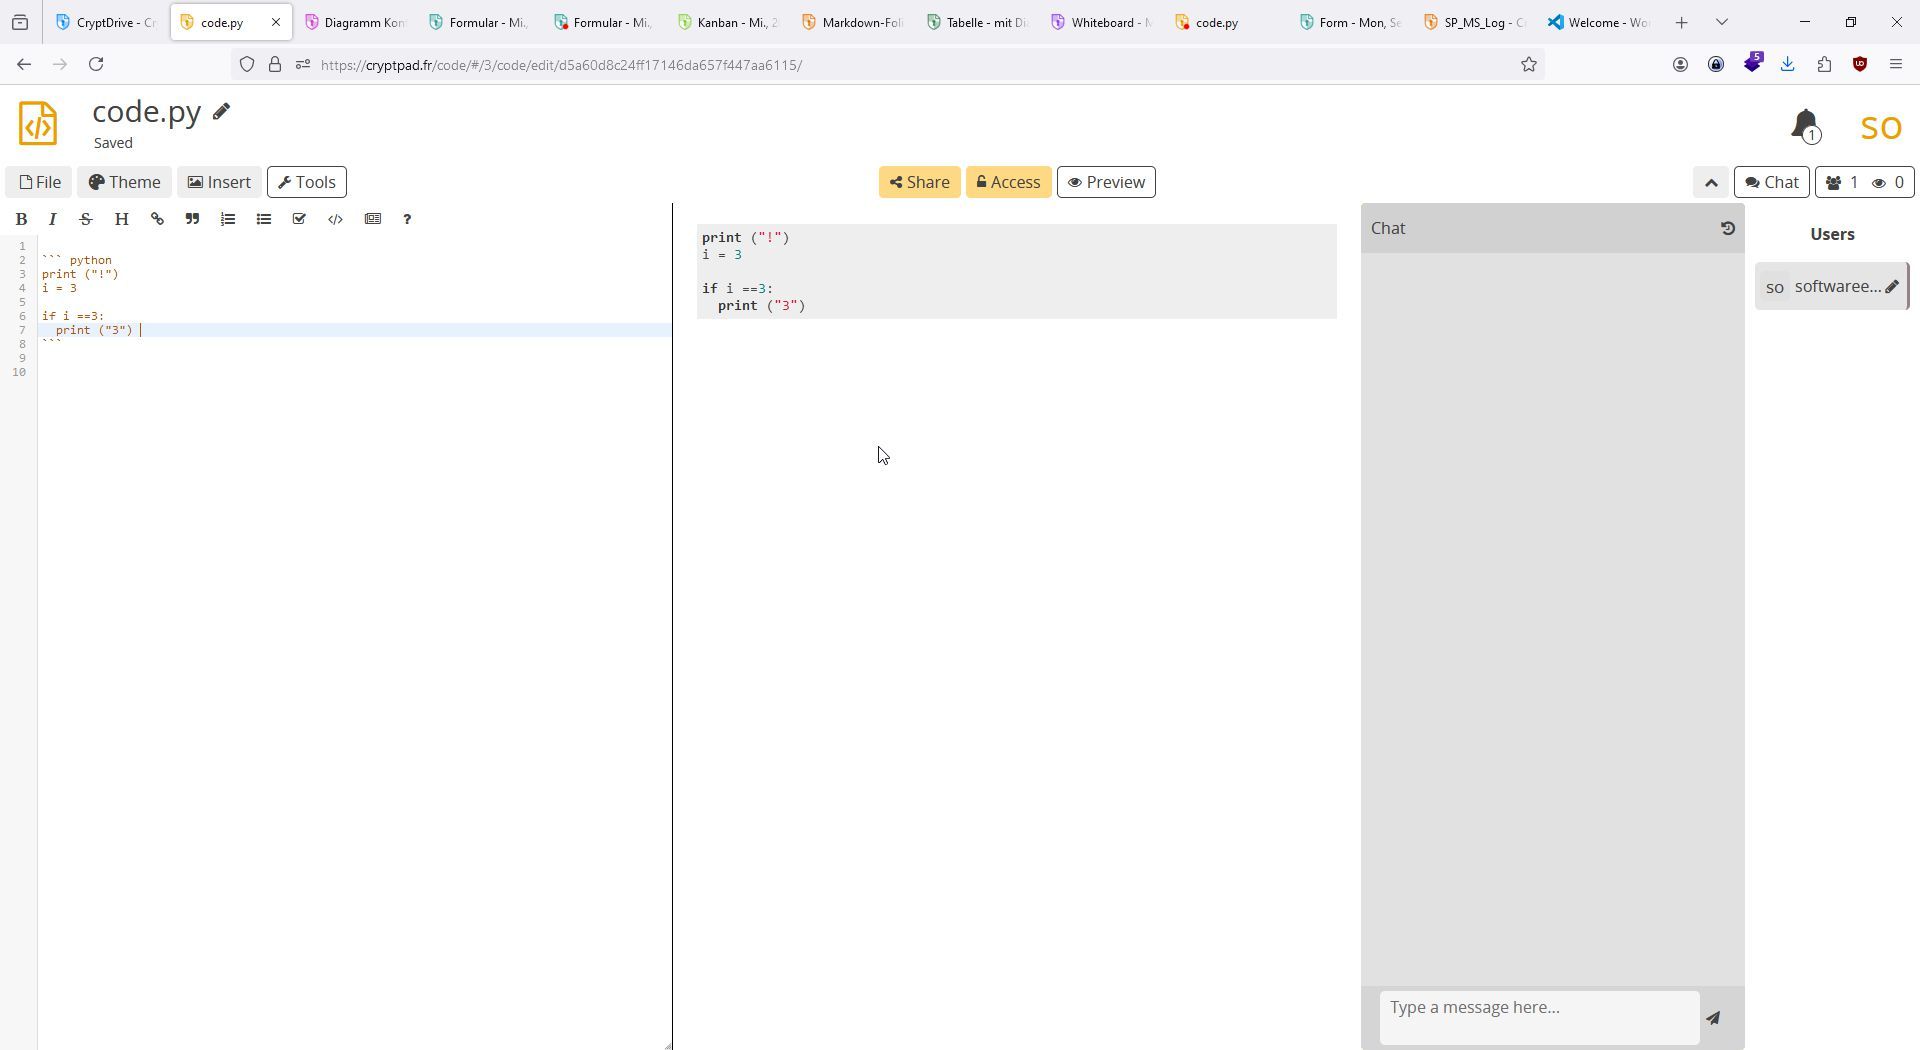Reload the current page

(96, 65)
